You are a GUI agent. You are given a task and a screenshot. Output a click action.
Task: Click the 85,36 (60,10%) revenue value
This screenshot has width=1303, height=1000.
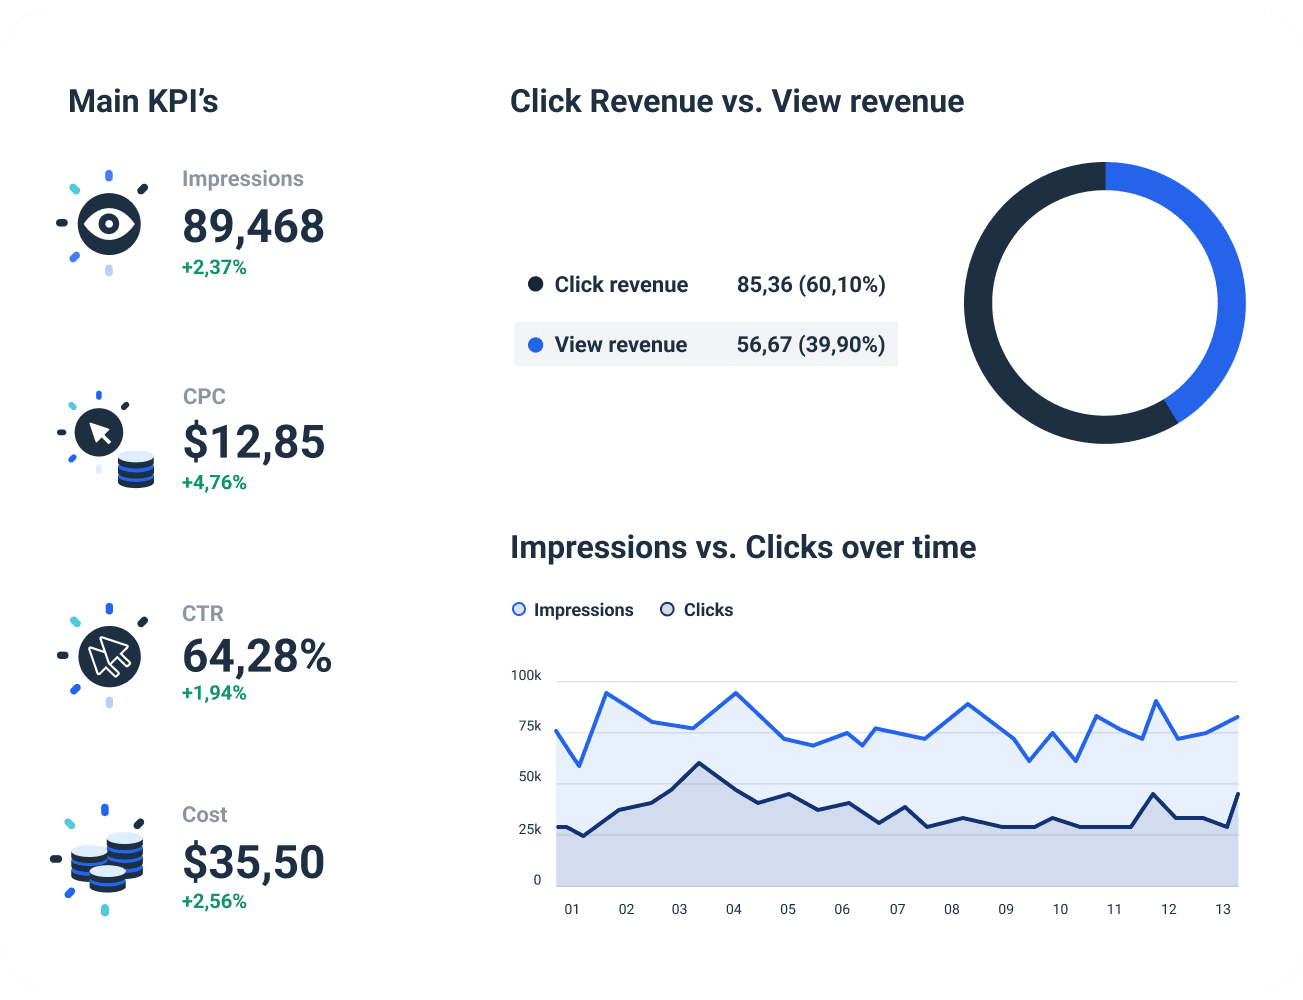click(x=810, y=284)
